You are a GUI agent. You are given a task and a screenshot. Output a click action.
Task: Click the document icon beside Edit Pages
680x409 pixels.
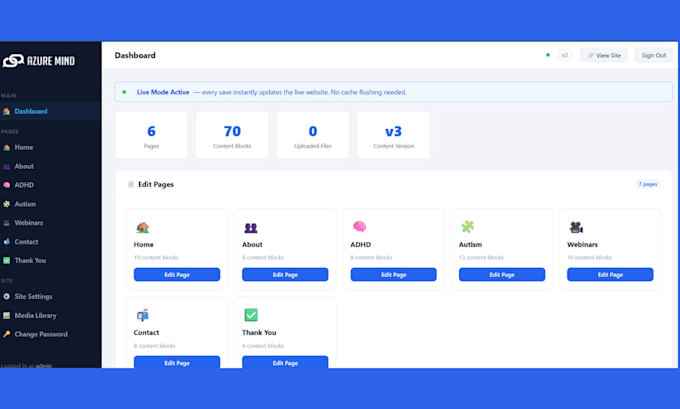[131, 184]
